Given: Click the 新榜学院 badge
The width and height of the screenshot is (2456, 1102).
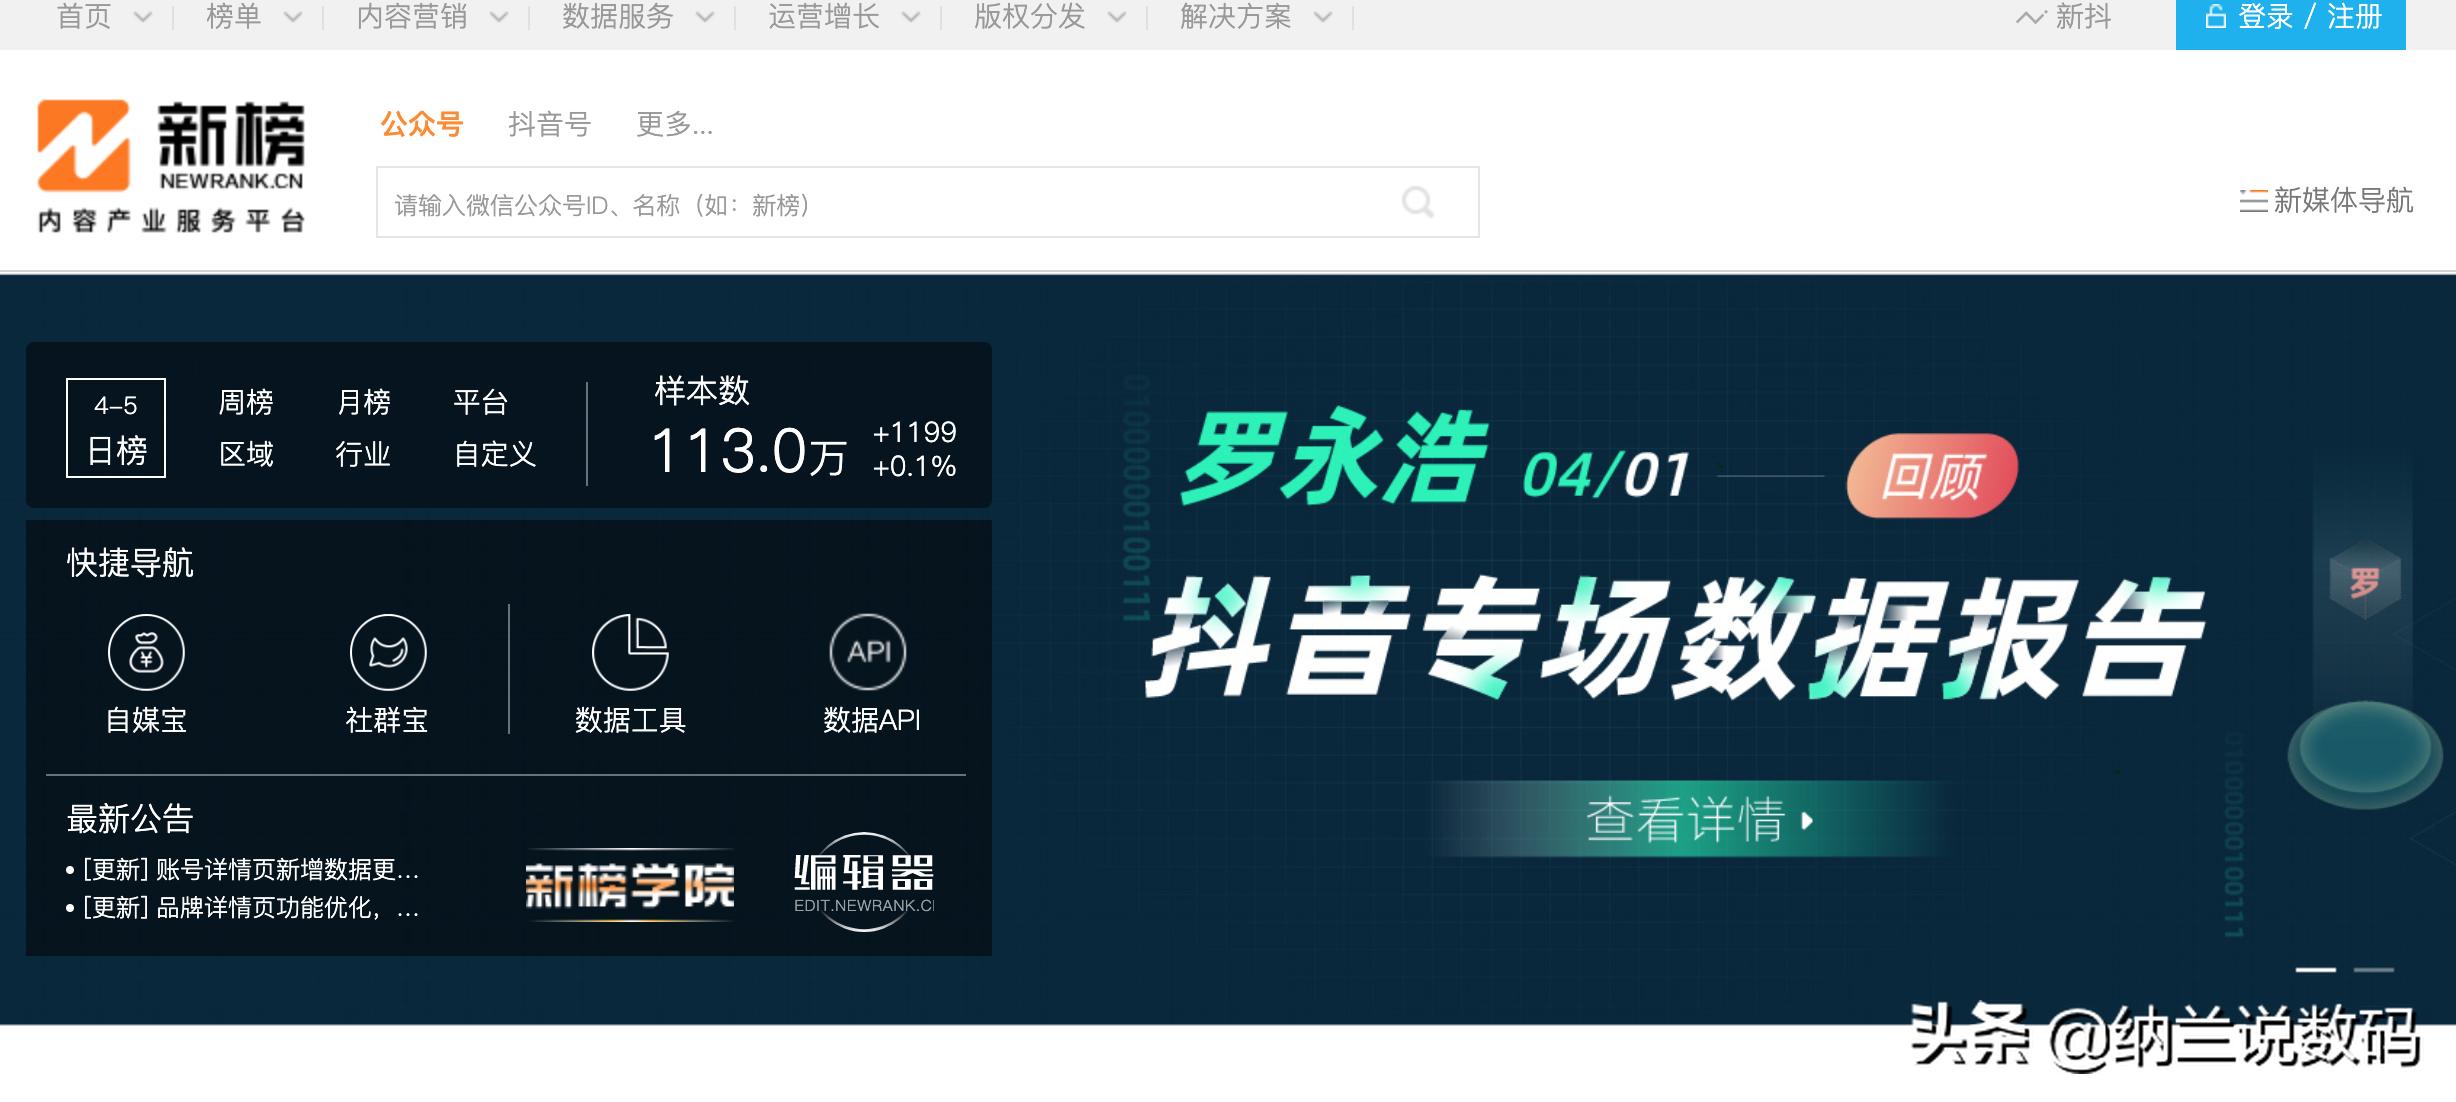Looking at the screenshot, I should pyautogui.click(x=628, y=884).
